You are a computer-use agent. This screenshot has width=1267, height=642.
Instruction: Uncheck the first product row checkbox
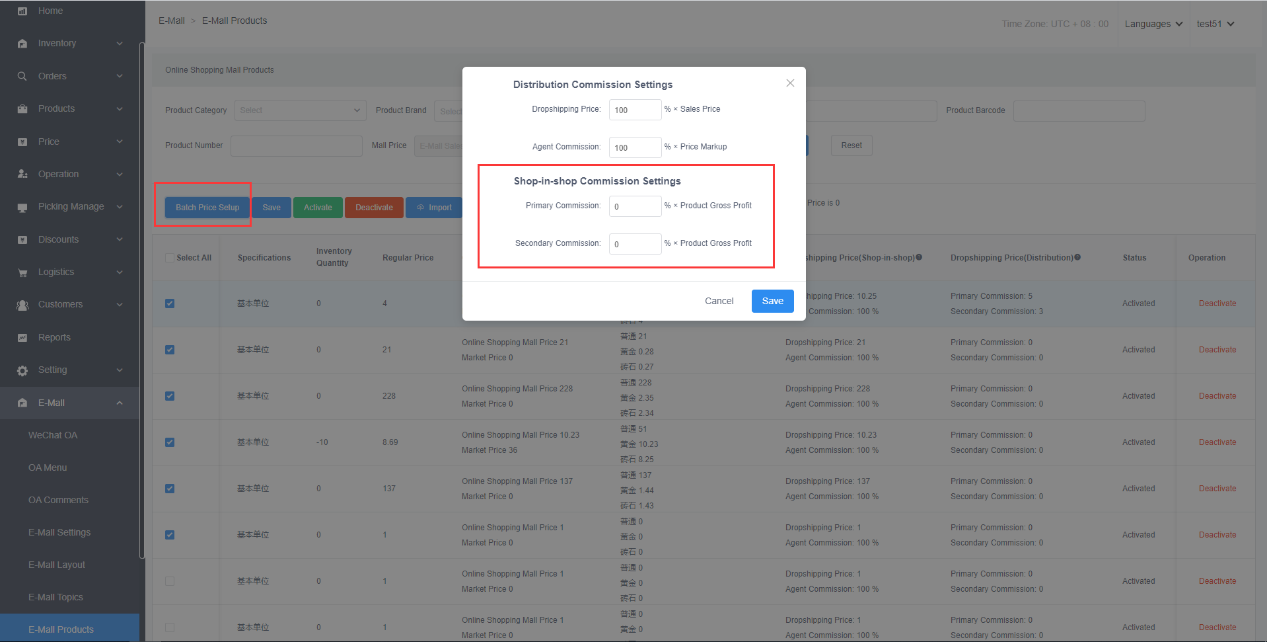tap(170, 303)
